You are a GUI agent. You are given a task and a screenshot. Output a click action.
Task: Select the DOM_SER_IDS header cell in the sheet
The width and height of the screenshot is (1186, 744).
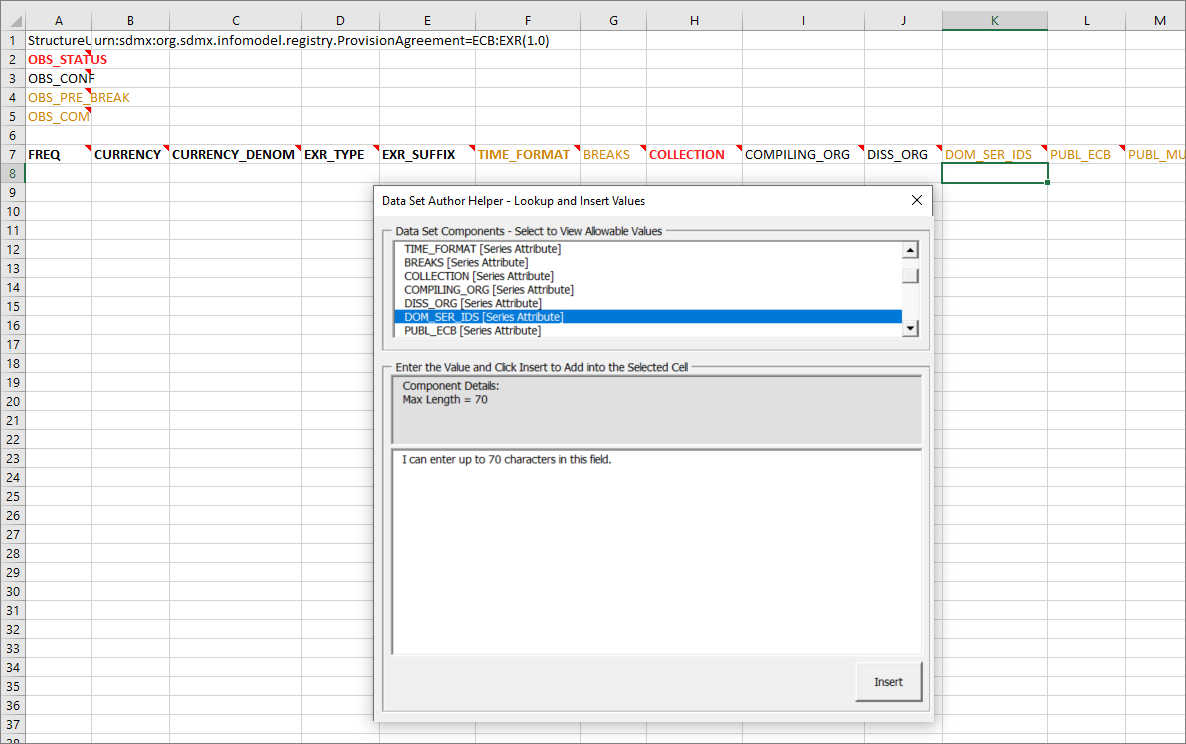coord(989,154)
